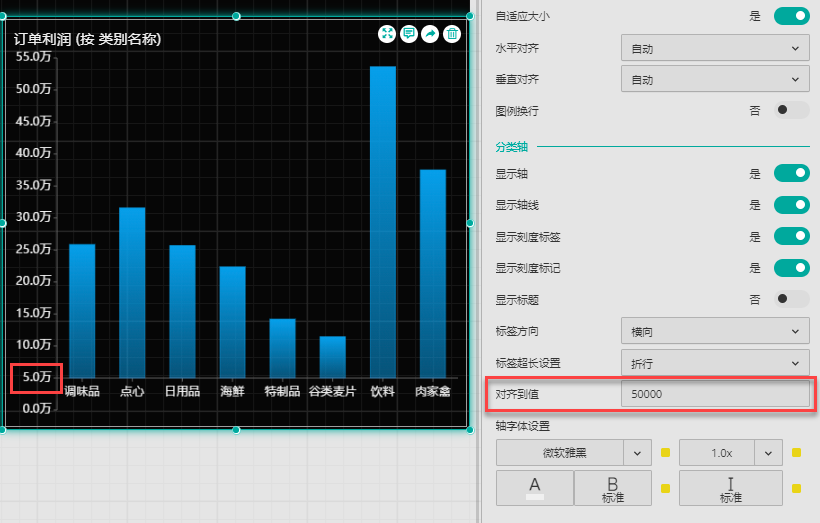This screenshot has height=523, width=820.
Task: Click the I 标准 italic button
Action: pyautogui.click(x=731, y=488)
